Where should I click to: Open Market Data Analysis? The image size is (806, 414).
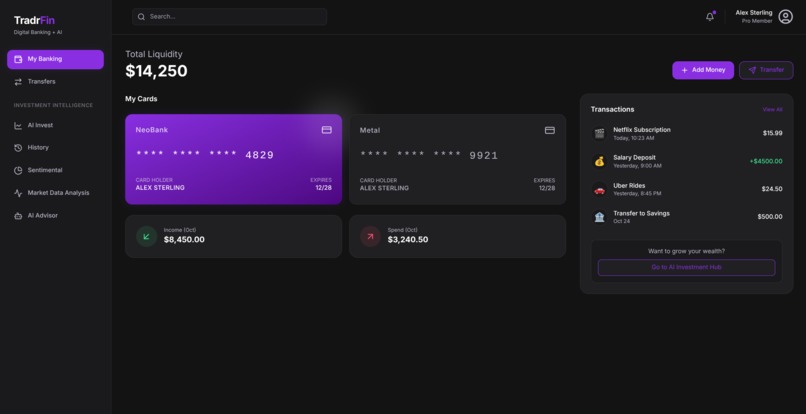coord(56,193)
